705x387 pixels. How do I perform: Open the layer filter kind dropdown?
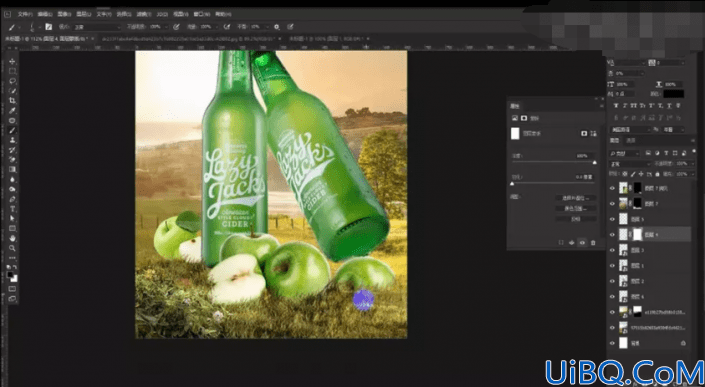pos(626,153)
